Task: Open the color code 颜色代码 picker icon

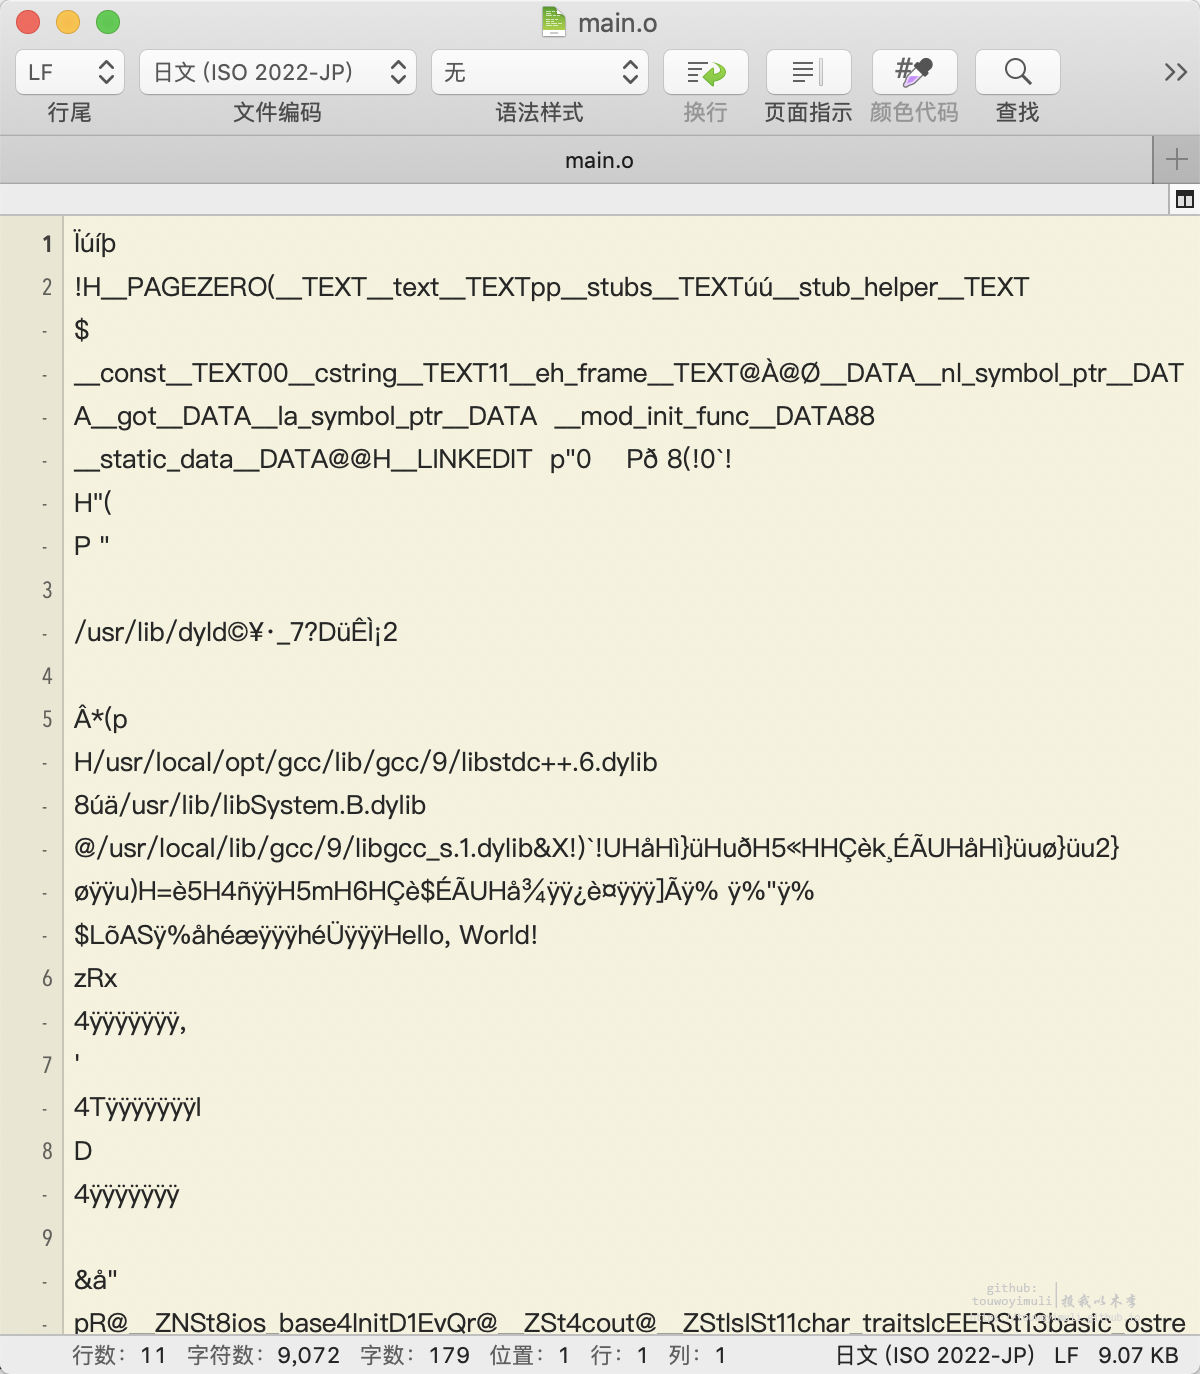Action: [x=914, y=72]
